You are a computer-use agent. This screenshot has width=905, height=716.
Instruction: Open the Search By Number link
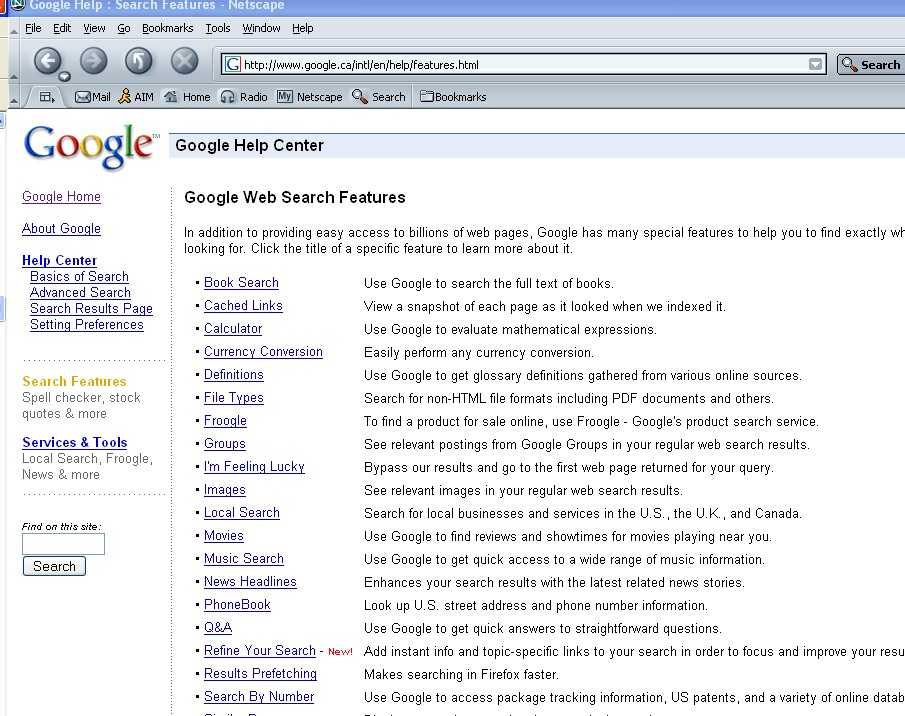coord(259,697)
